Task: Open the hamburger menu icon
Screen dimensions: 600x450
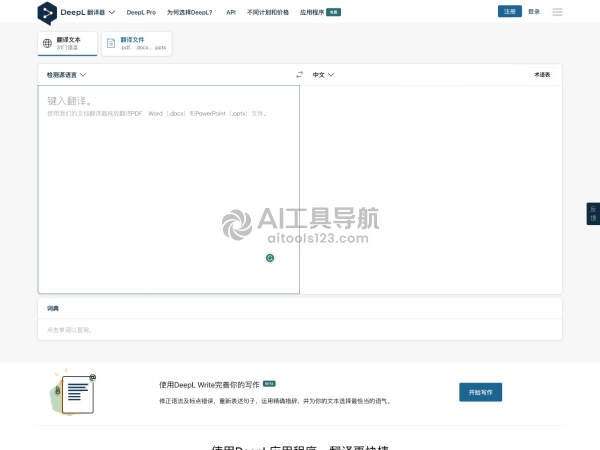Action: (557, 12)
